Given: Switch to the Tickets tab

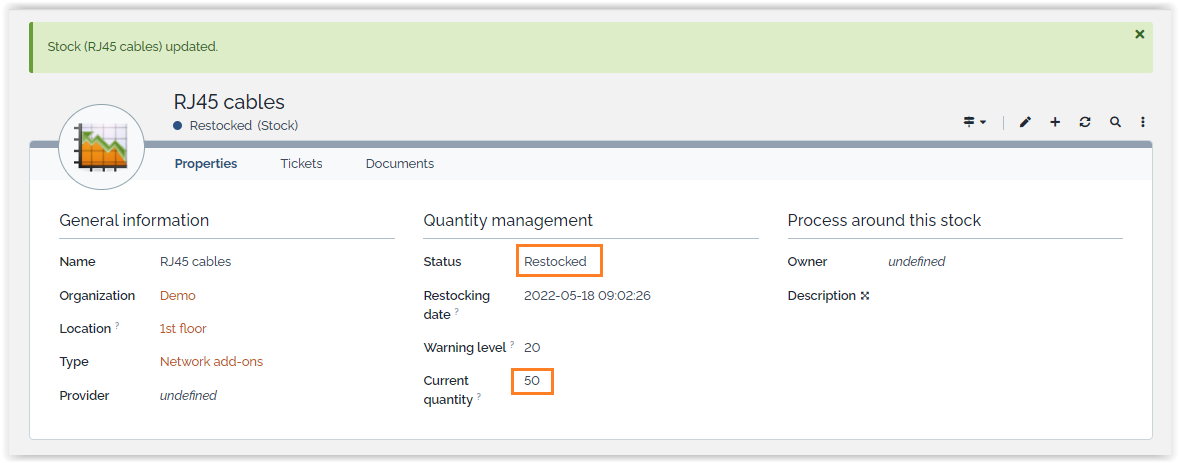Looking at the screenshot, I should [301, 163].
